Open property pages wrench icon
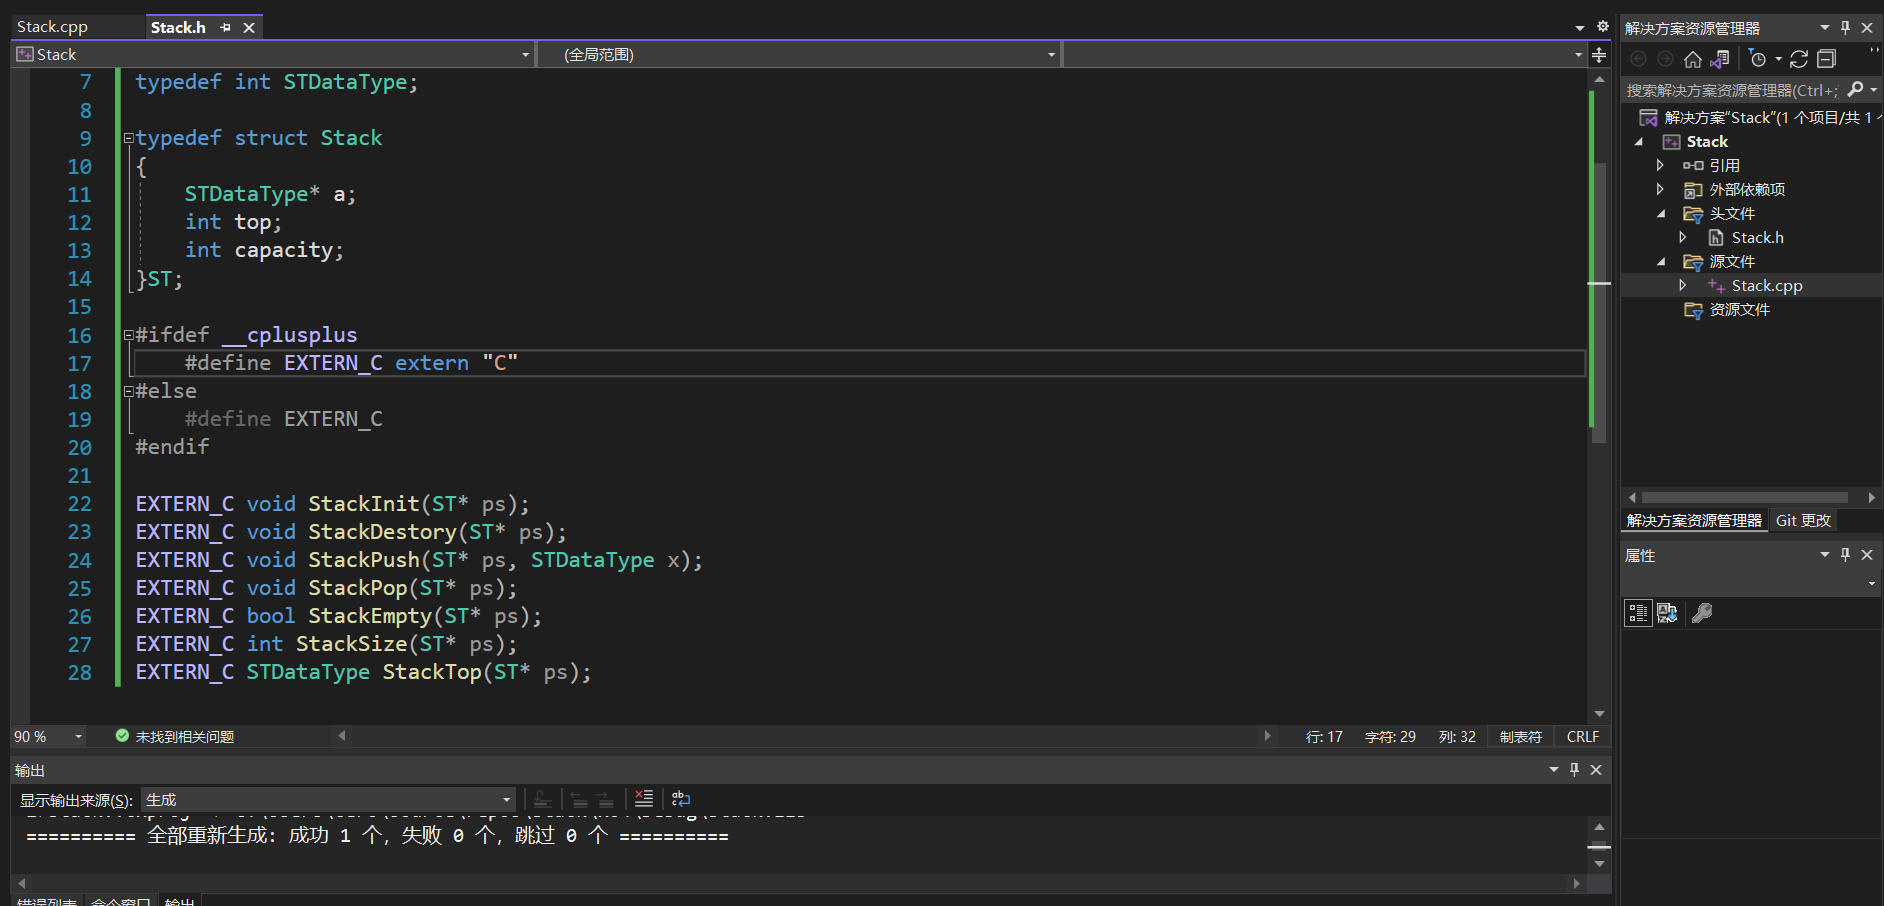 [x=1702, y=613]
